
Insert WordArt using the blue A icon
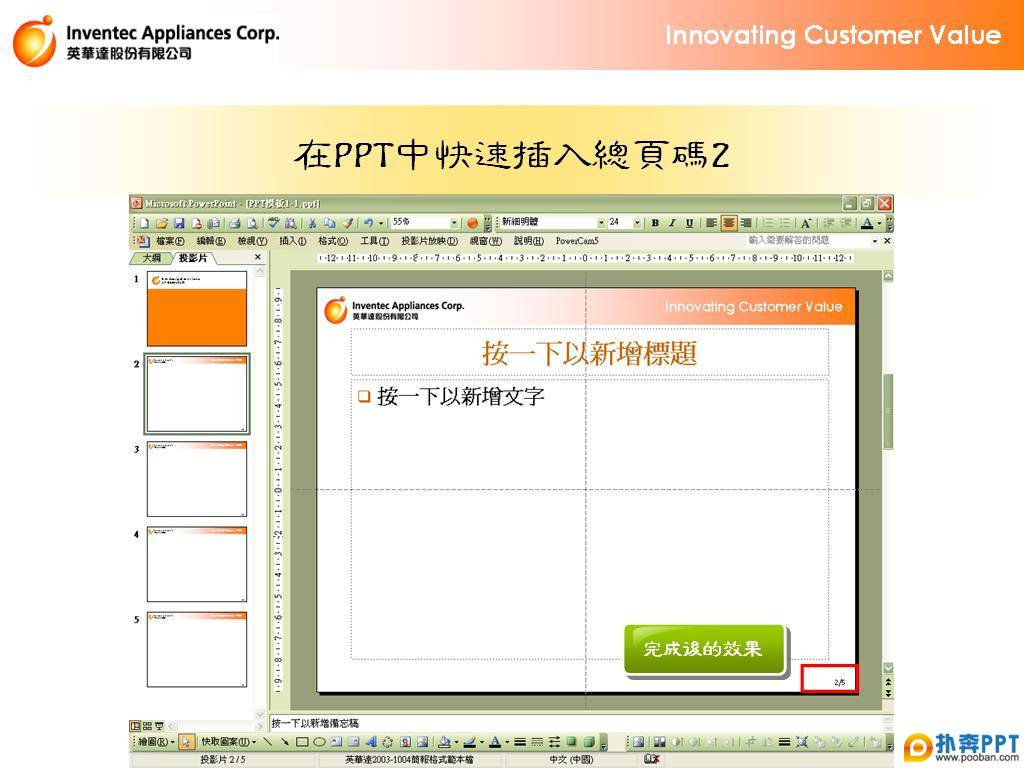(371, 742)
